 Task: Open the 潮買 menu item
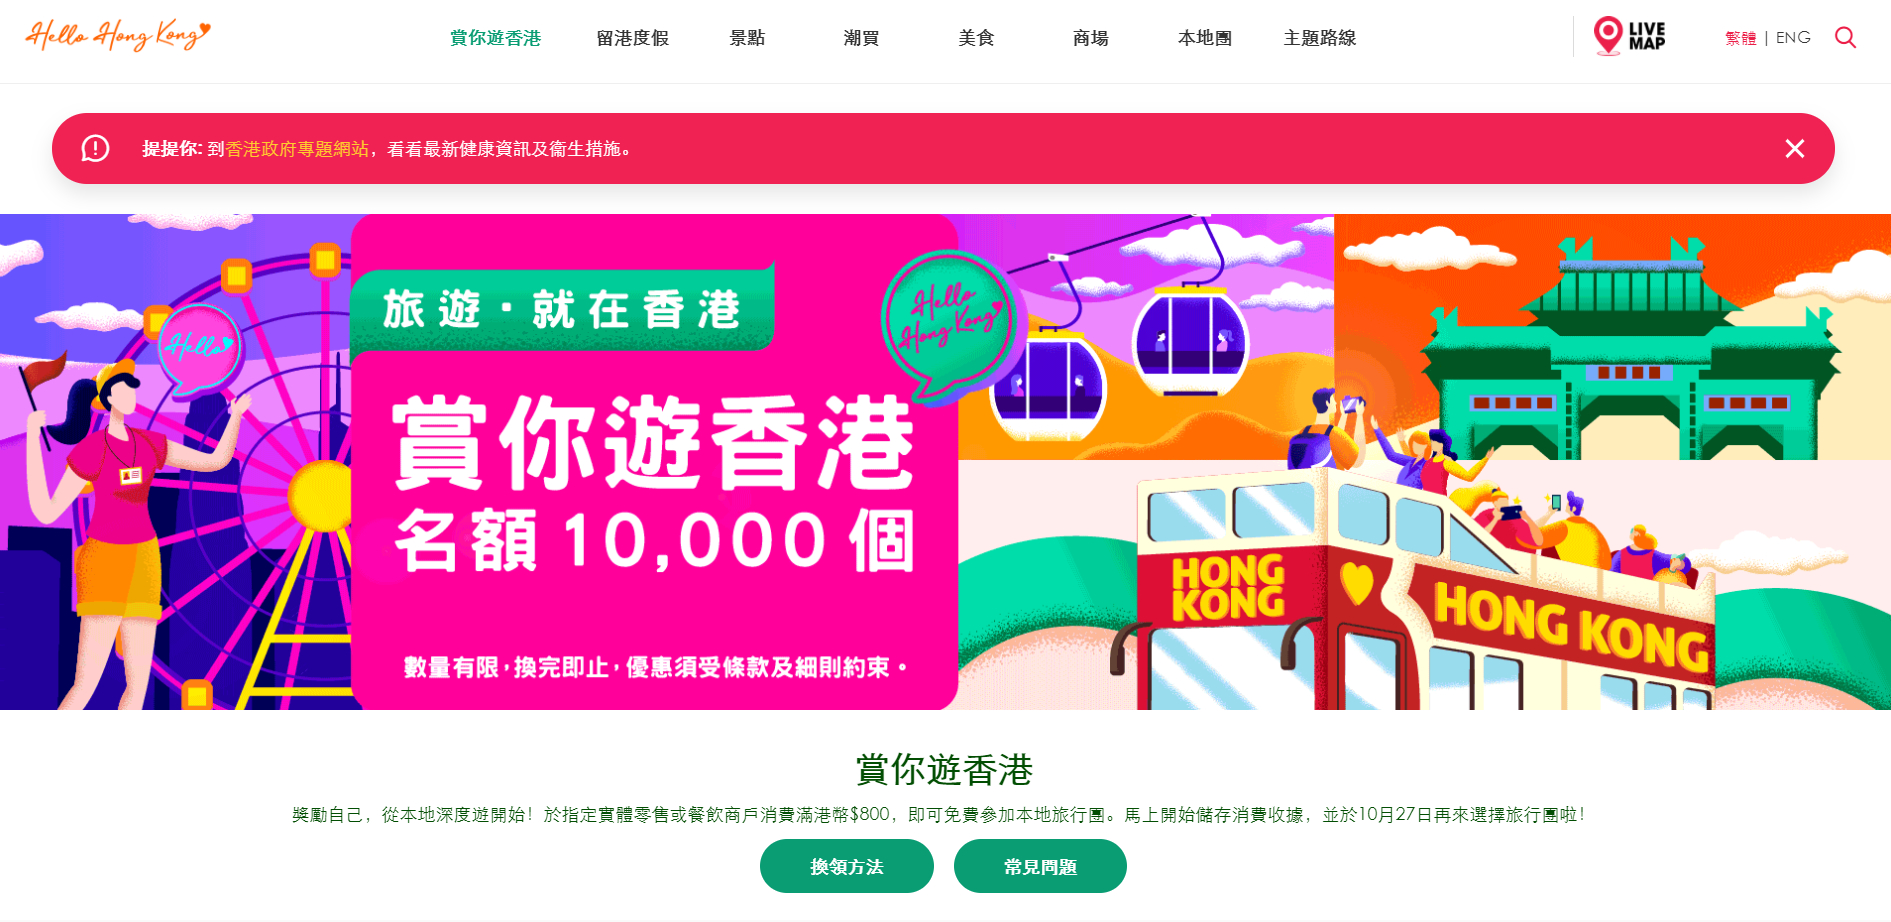[861, 38]
